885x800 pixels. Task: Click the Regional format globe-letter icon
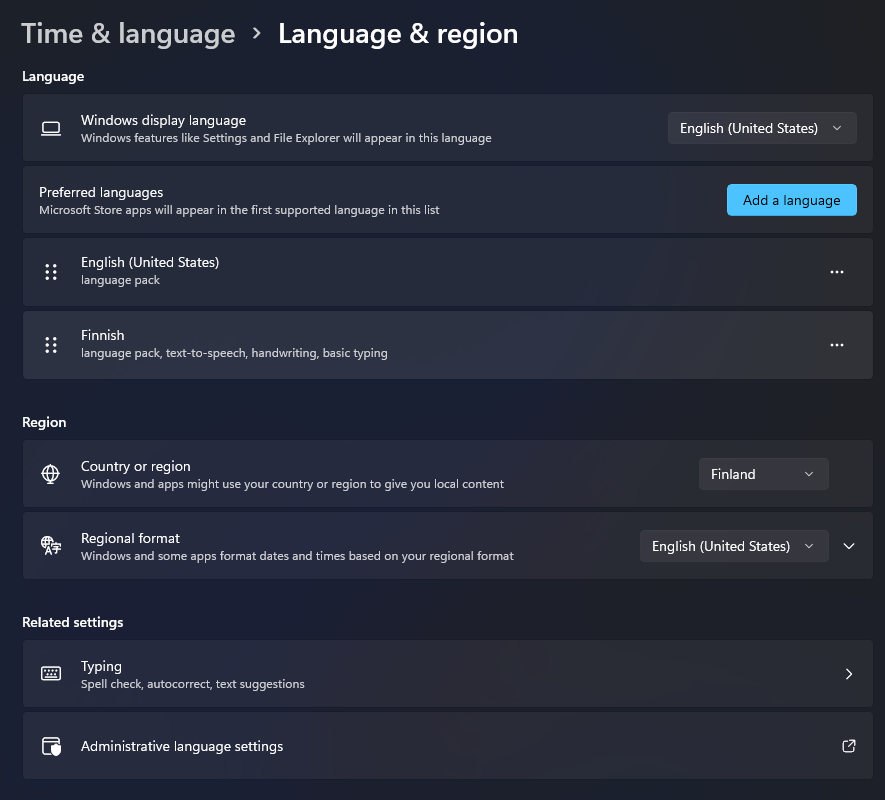pyautogui.click(x=51, y=546)
